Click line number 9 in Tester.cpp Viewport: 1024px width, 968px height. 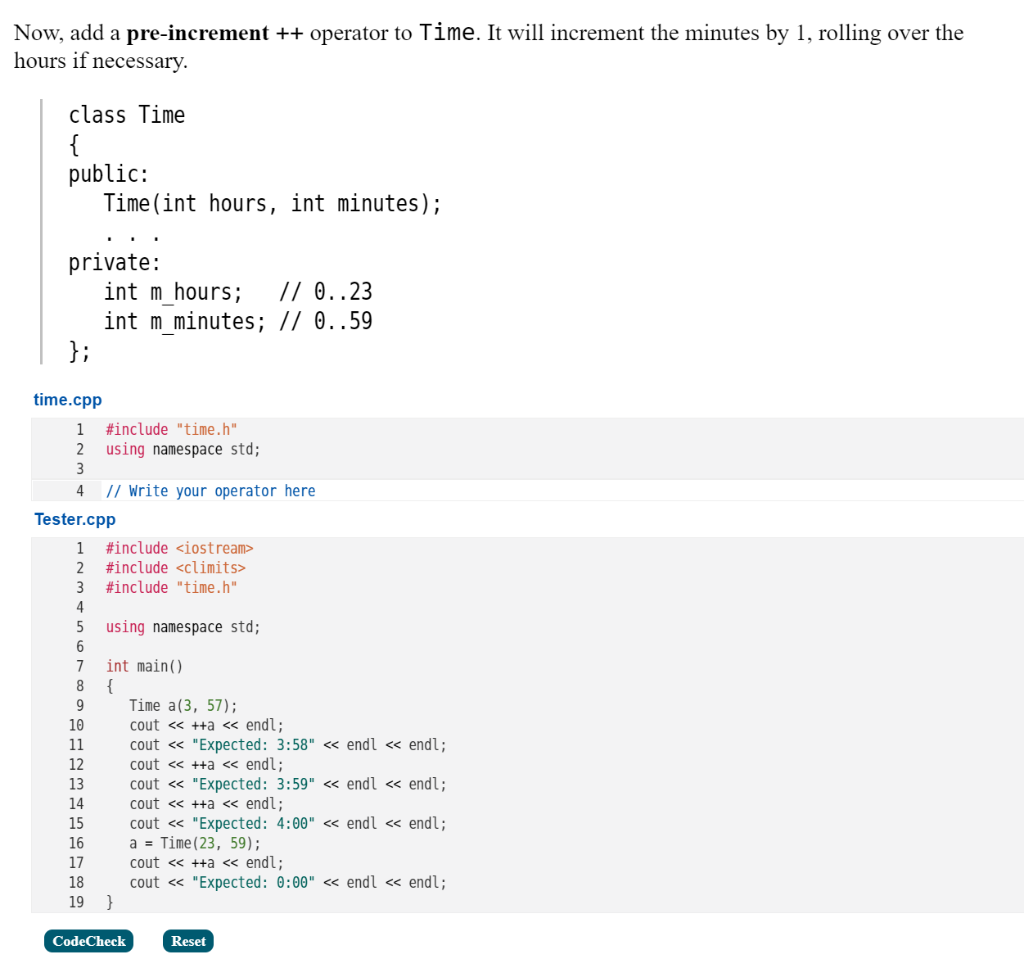click(x=80, y=705)
